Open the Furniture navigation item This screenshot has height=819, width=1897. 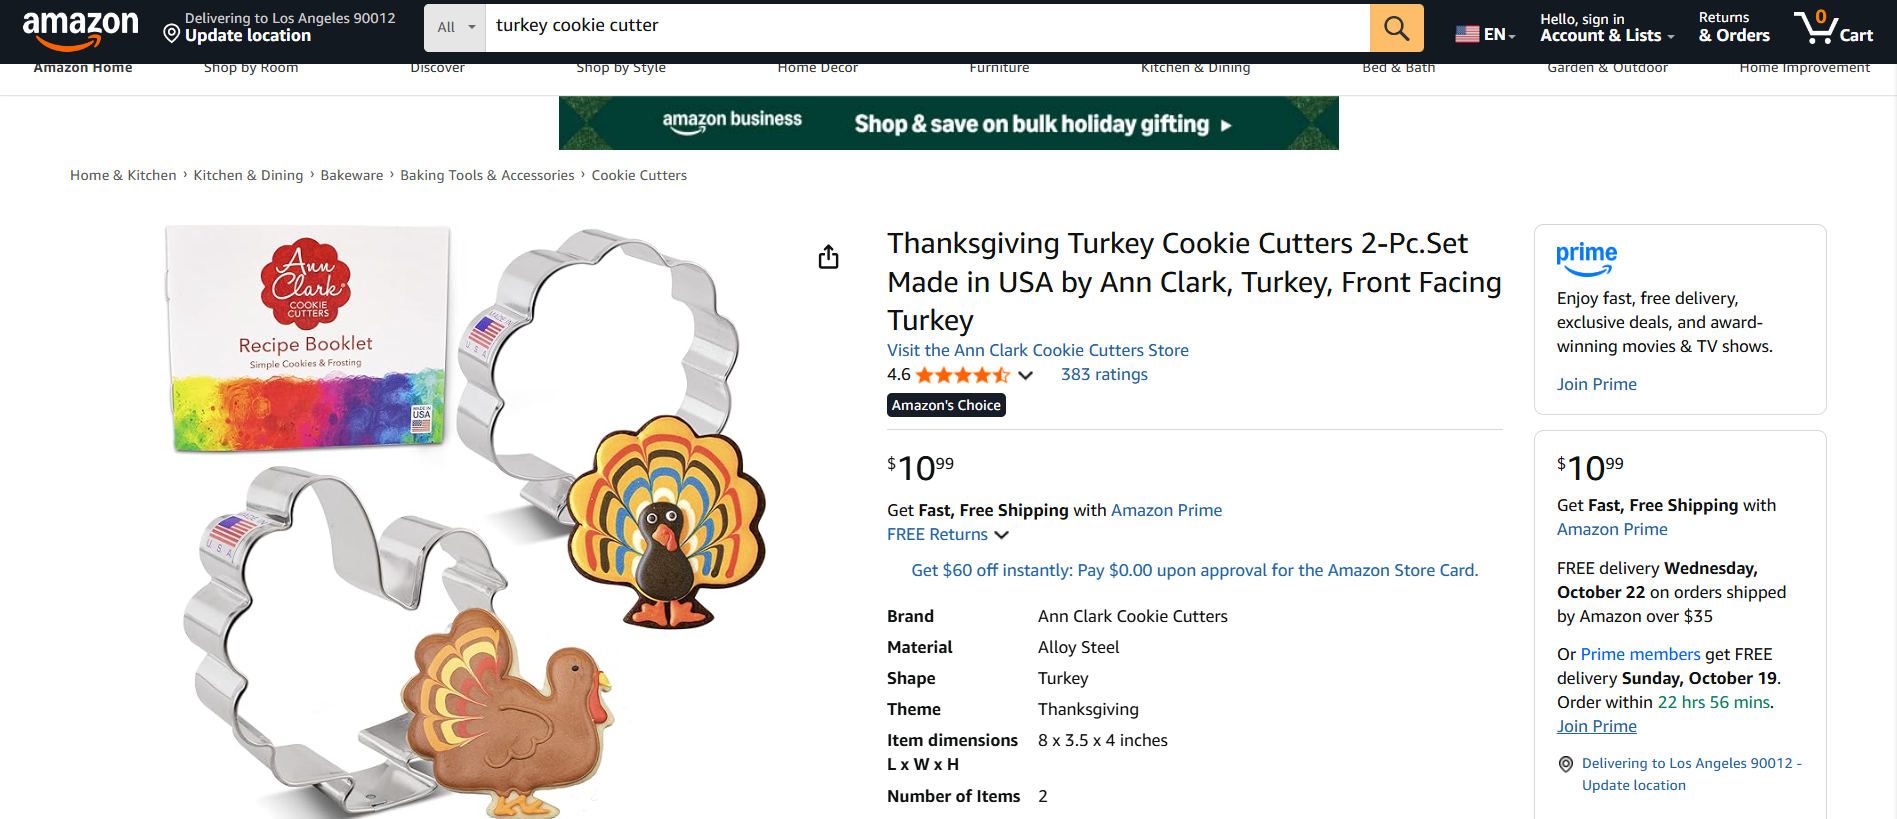(x=999, y=68)
